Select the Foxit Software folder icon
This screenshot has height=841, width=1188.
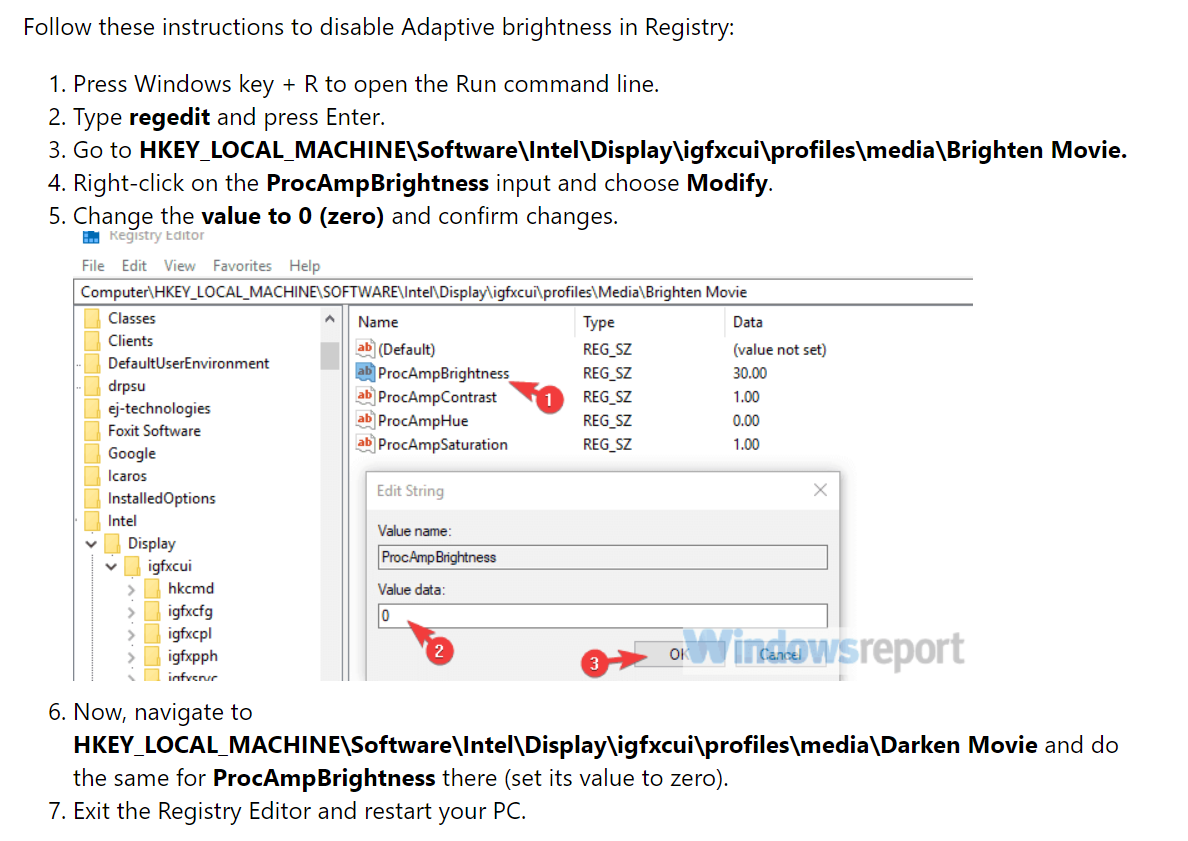92,431
